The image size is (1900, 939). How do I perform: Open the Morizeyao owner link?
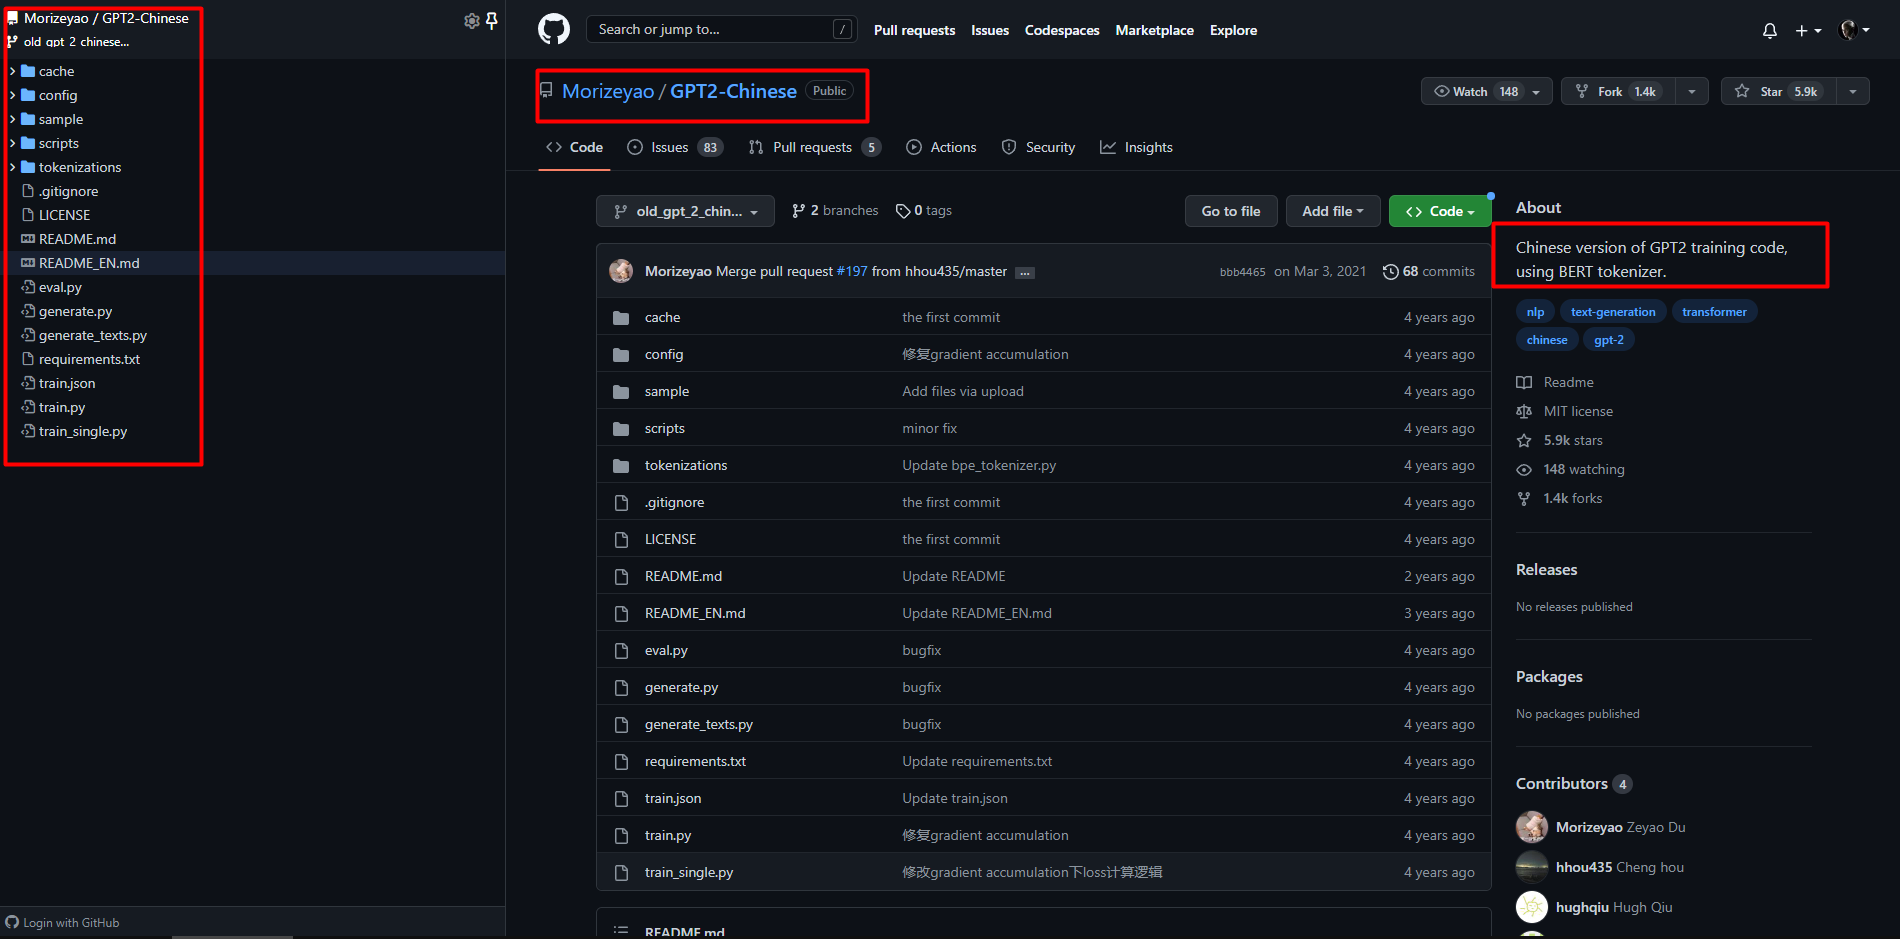[608, 91]
